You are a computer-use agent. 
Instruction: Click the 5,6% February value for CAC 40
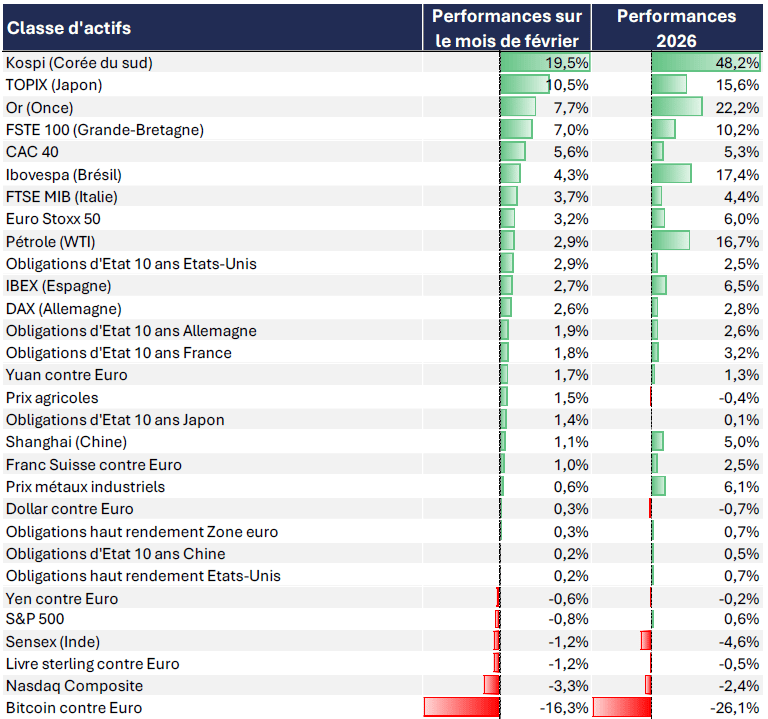pyautogui.click(x=571, y=152)
